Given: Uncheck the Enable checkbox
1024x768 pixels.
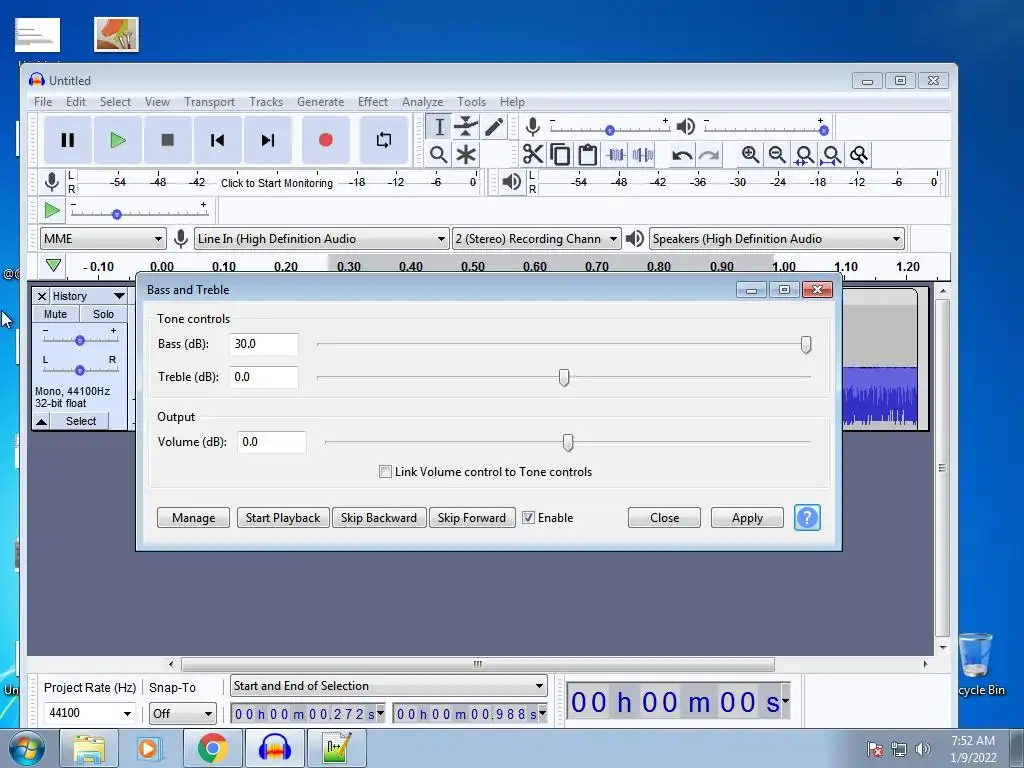Looking at the screenshot, I should click(528, 518).
